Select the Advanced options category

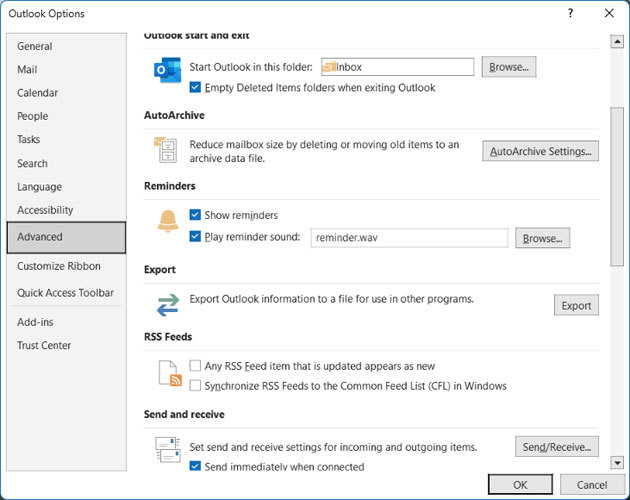point(66,237)
